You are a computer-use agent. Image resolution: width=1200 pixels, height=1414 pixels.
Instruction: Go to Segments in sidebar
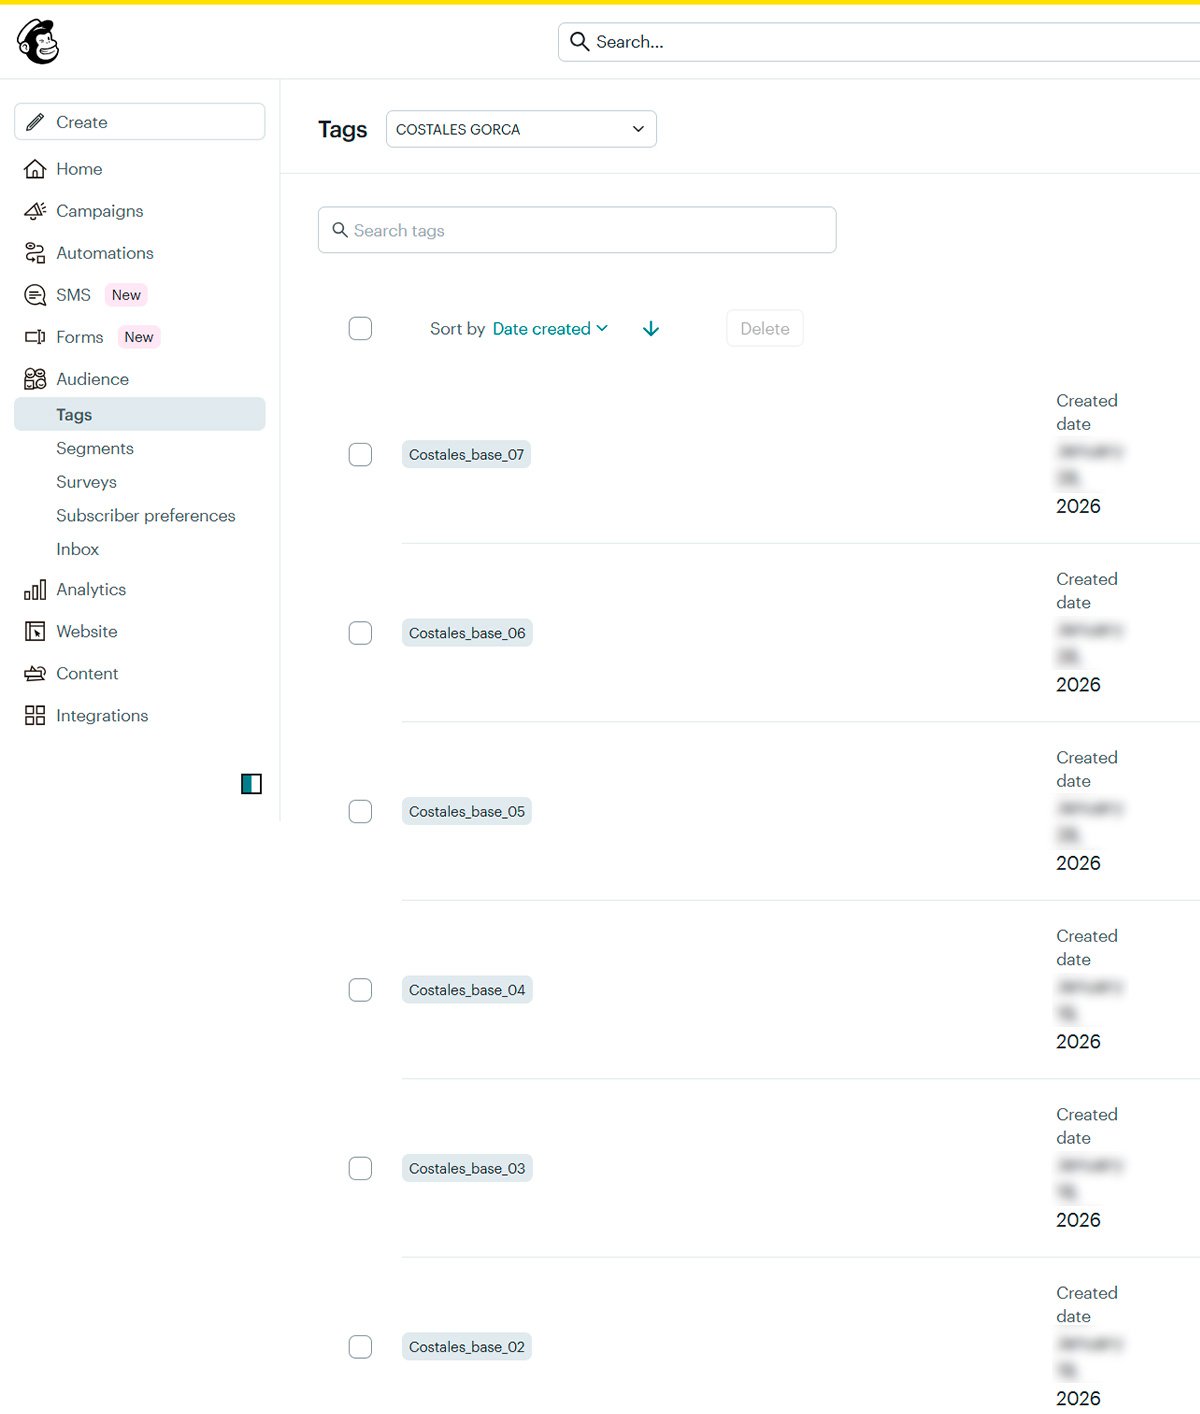pyautogui.click(x=95, y=449)
